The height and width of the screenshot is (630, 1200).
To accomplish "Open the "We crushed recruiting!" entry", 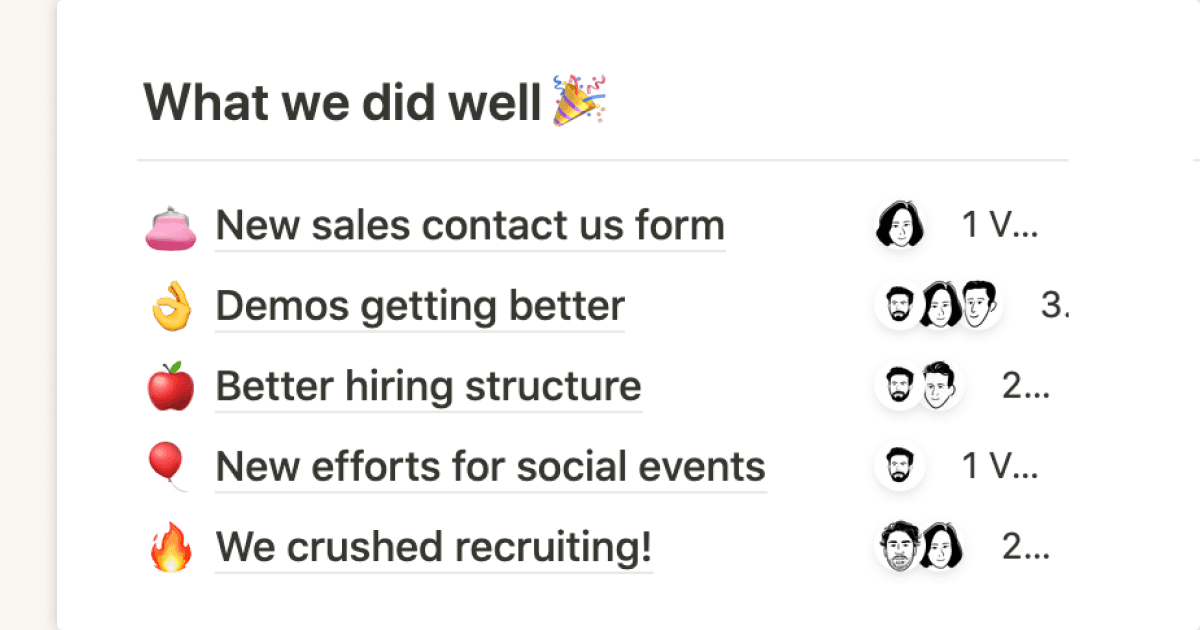I will tap(434, 547).
